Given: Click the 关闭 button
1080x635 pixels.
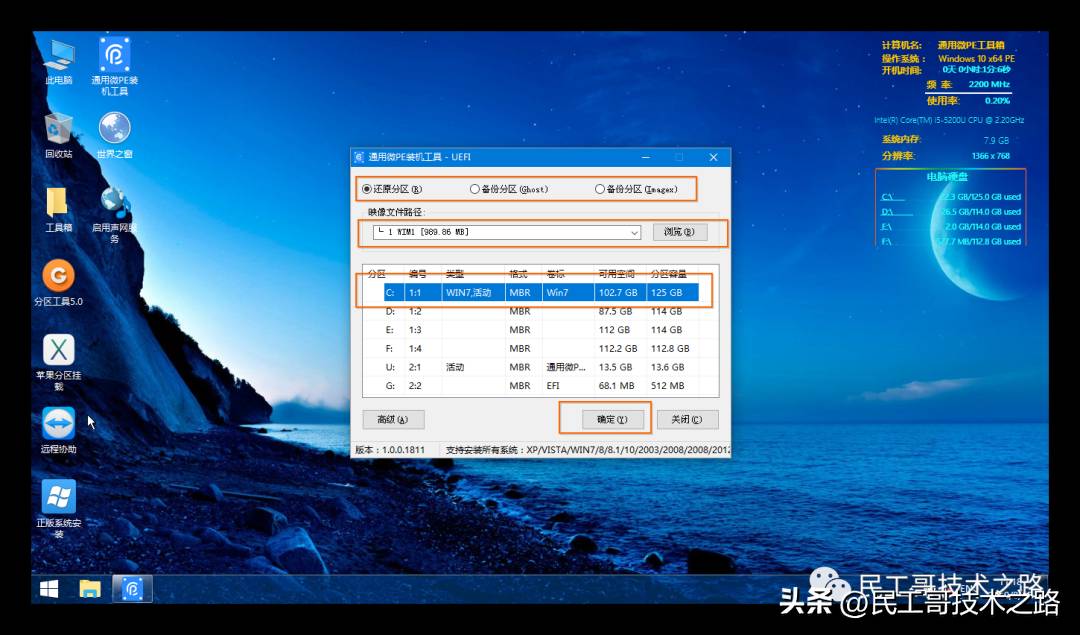Looking at the screenshot, I should tap(687, 419).
